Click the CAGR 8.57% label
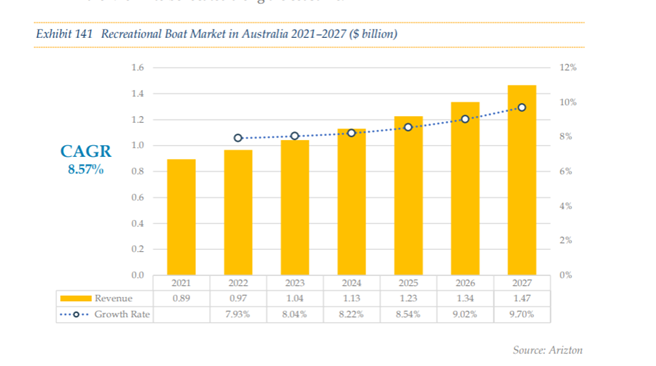Image resolution: width=656 pixels, height=366 pixels. click(86, 159)
